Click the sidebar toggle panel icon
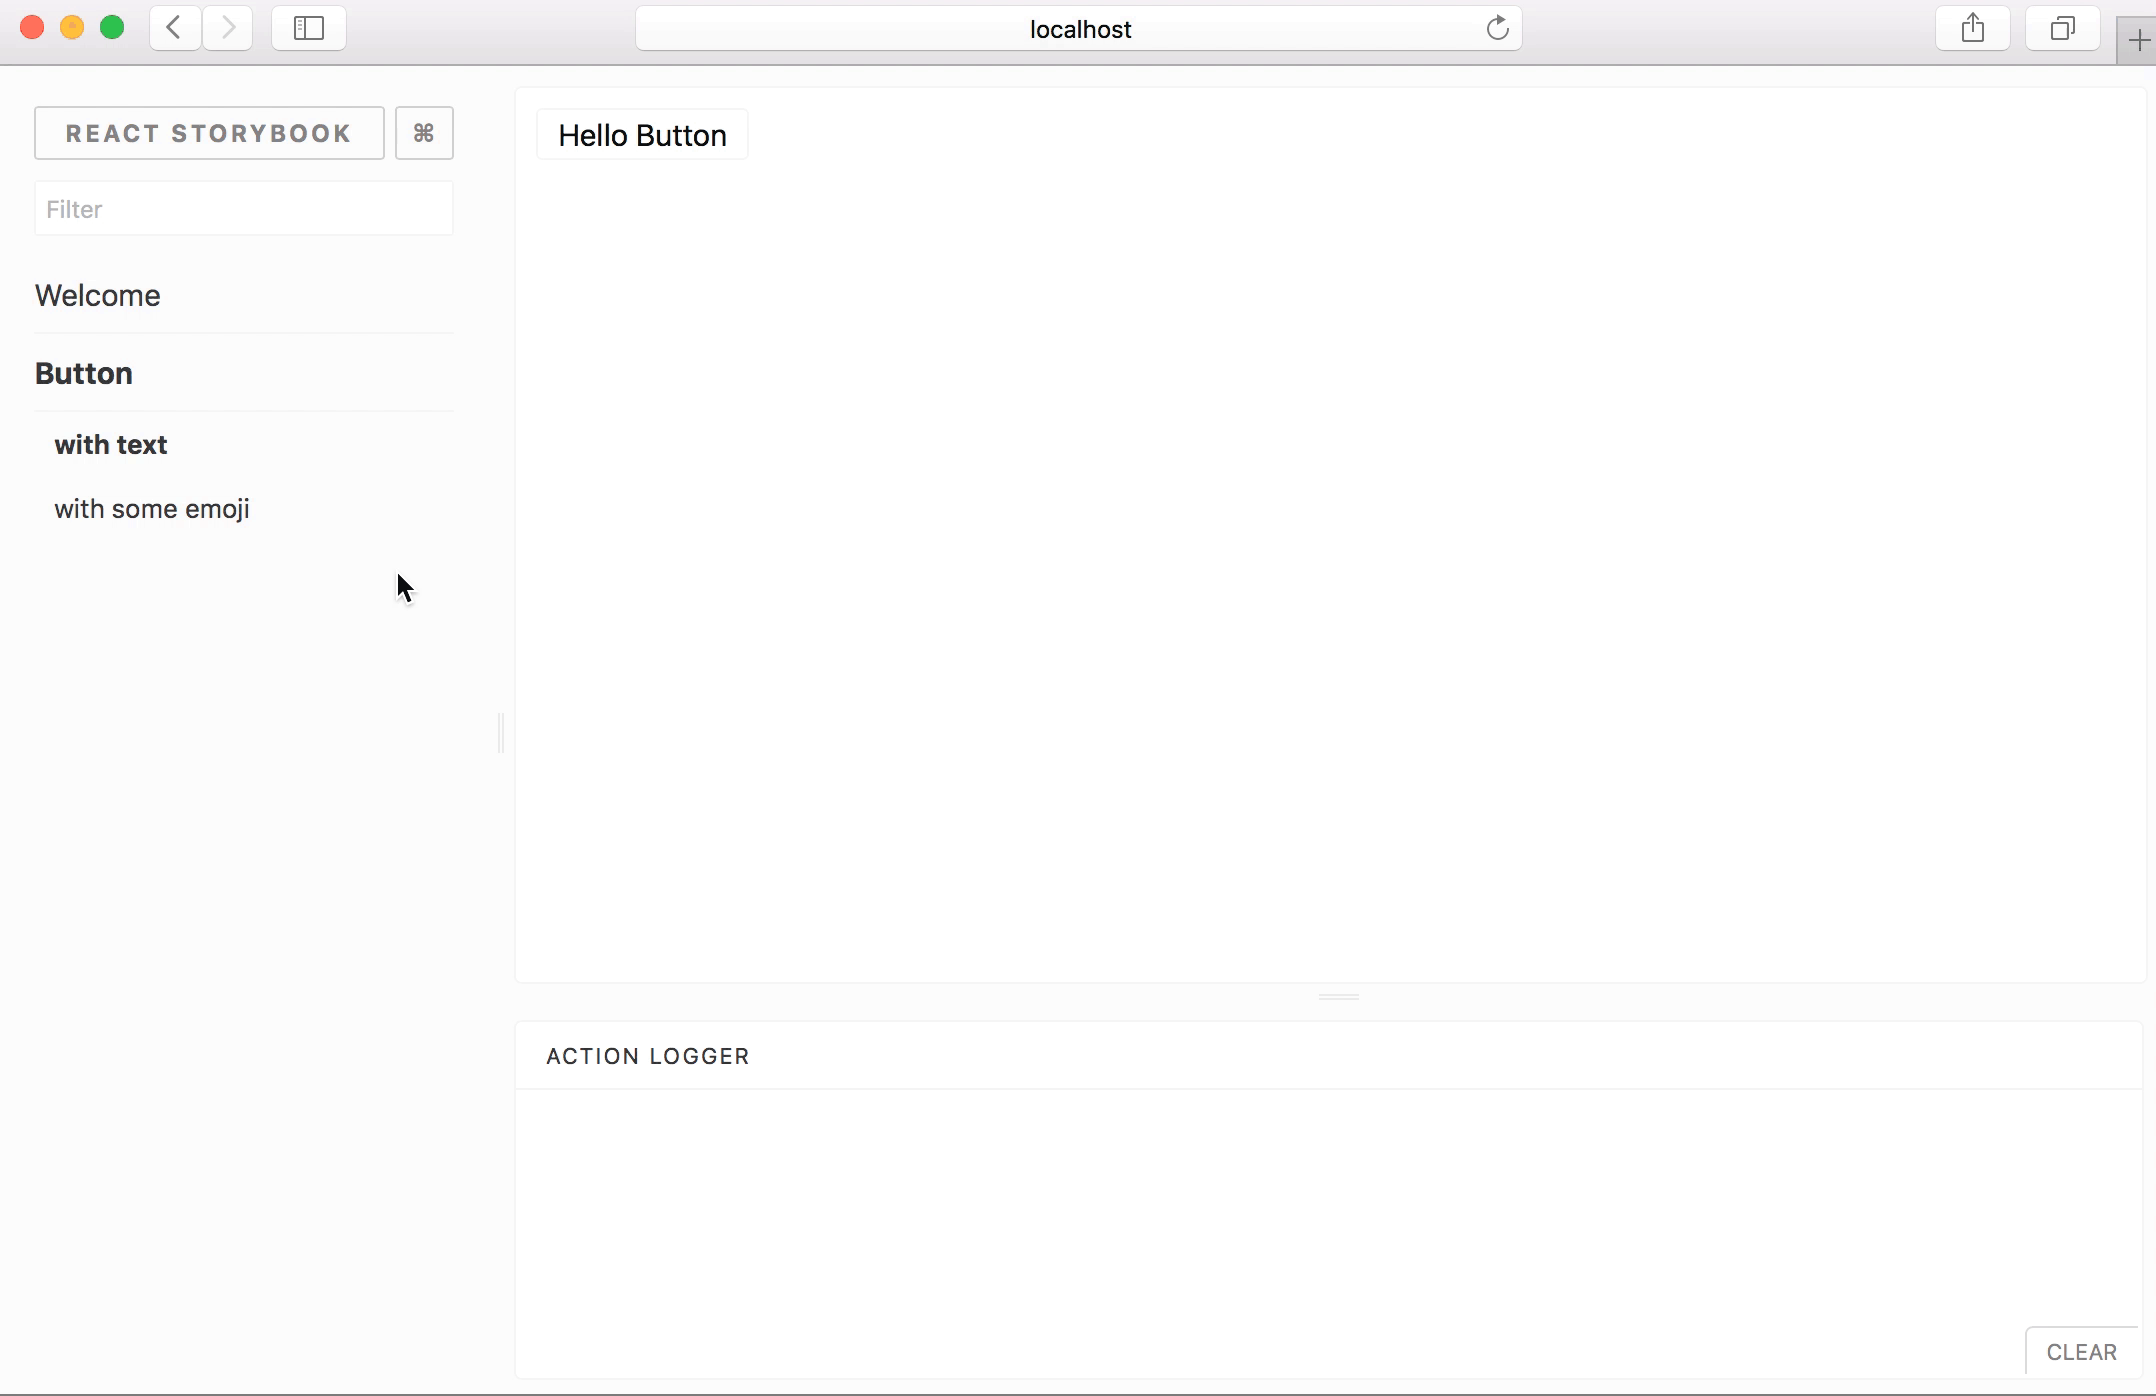The image size is (2156, 1396). click(x=310, y=28)
